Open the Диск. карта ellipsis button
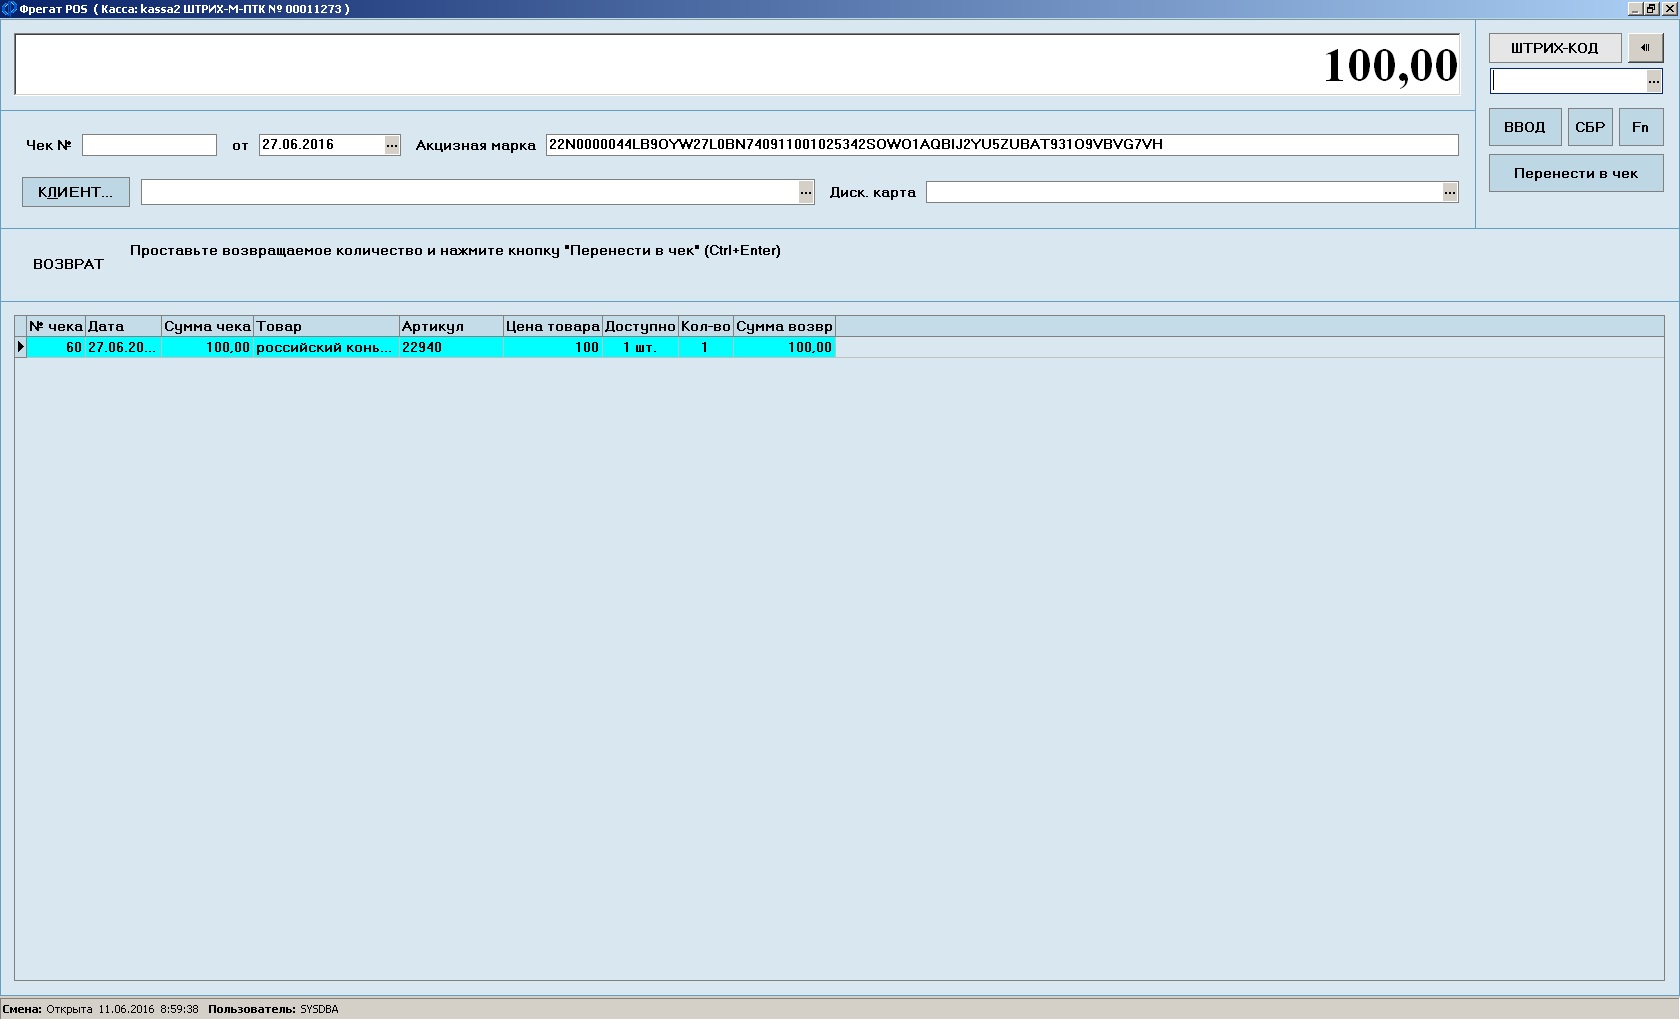This screenshot has width=1680, height=1020. click(1451, 192)
